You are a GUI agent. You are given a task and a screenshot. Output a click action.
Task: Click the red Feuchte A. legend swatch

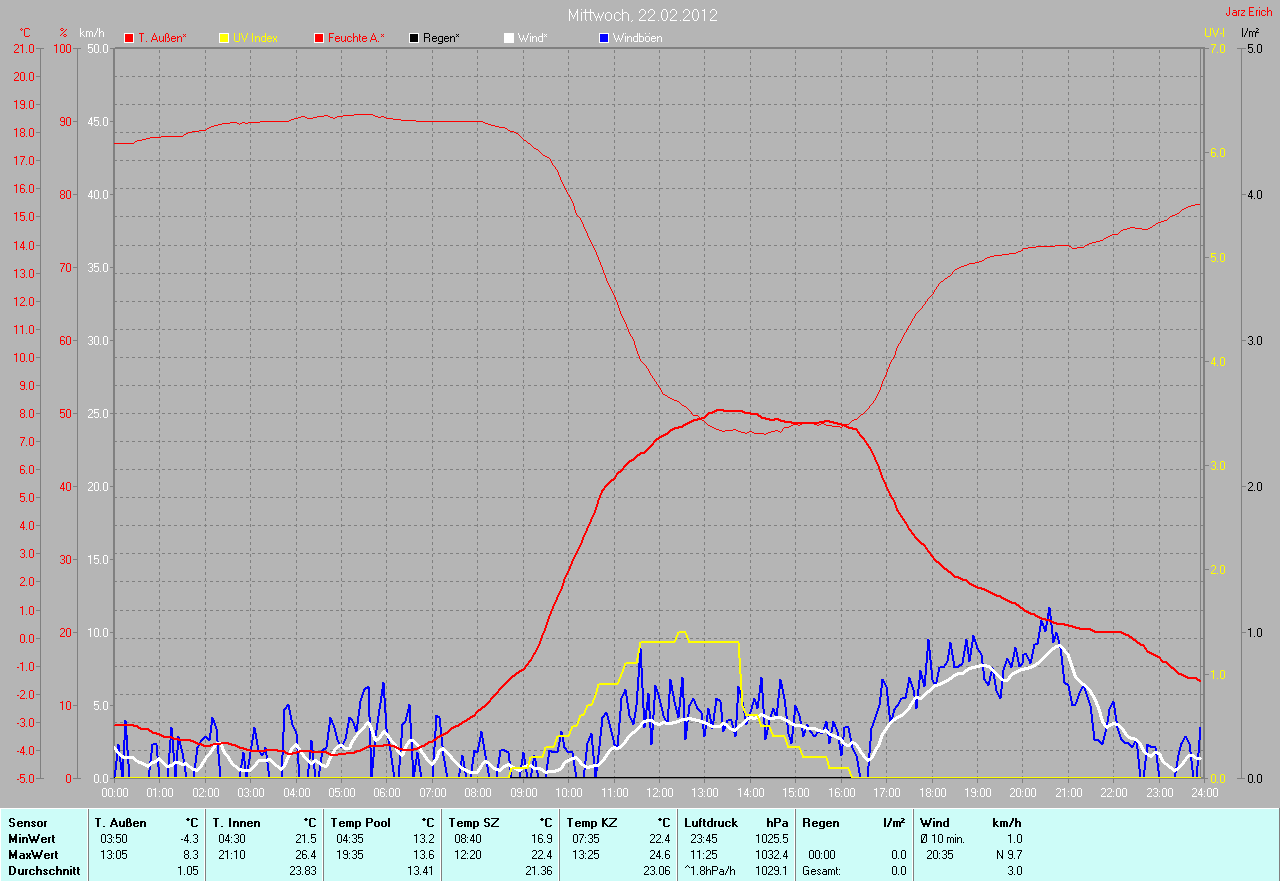click(x=319, y=38)
